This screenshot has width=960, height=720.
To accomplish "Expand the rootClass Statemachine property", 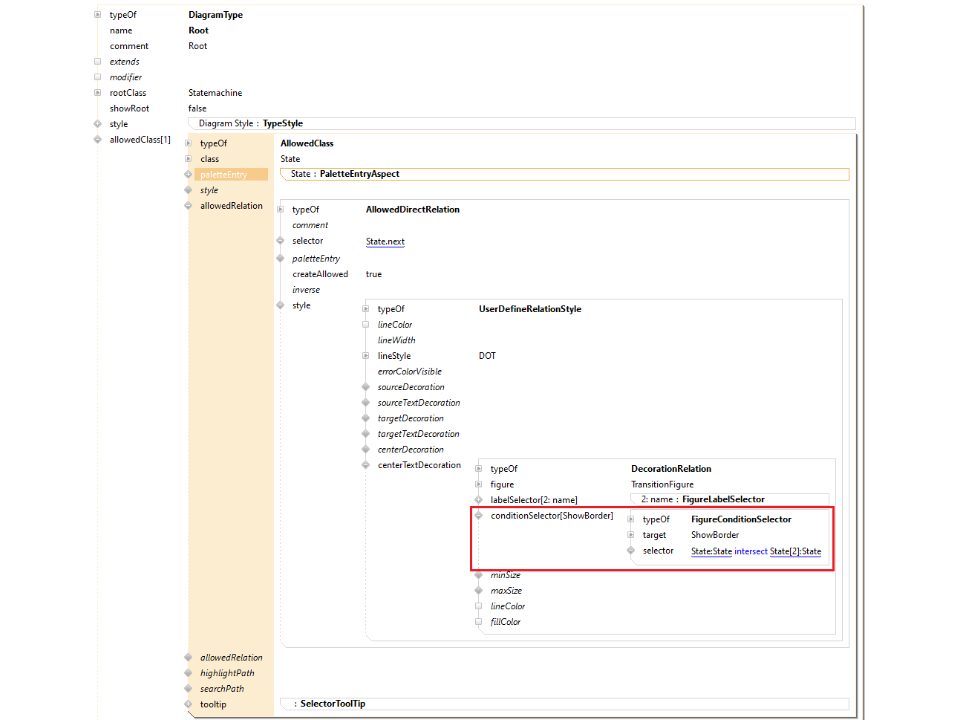I will 98,93.
